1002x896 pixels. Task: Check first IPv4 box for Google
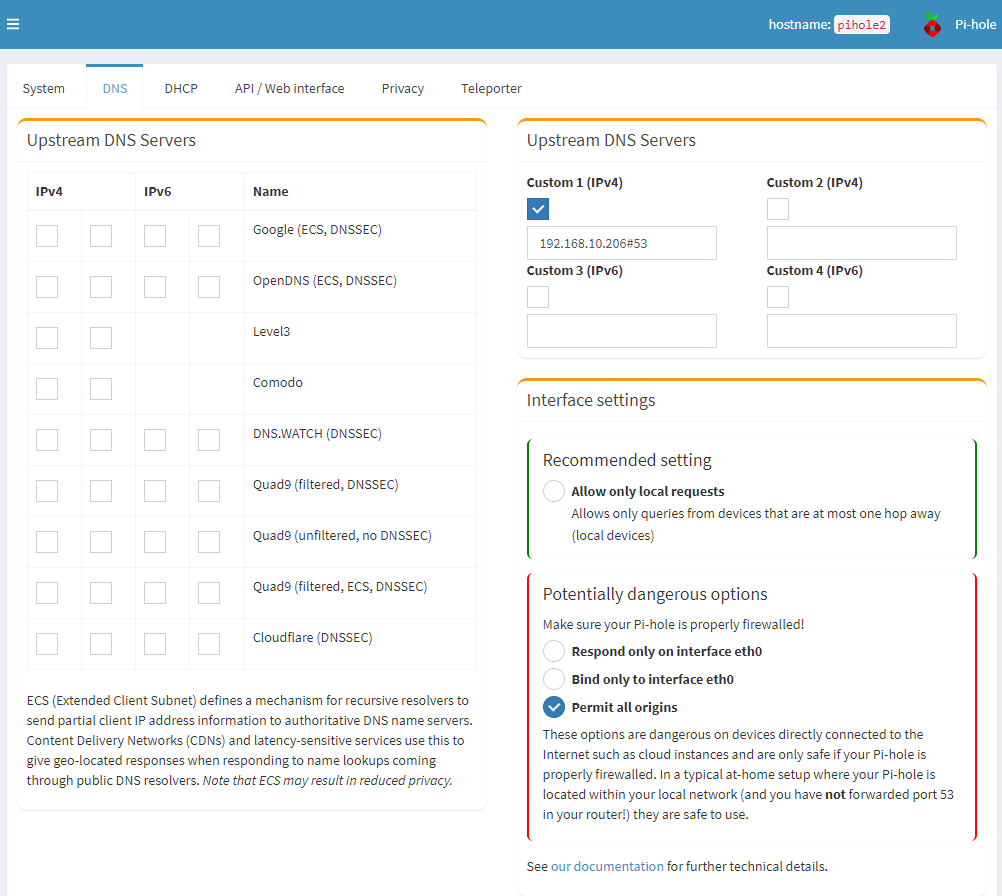pyautogui.click(x=47, y=236)
